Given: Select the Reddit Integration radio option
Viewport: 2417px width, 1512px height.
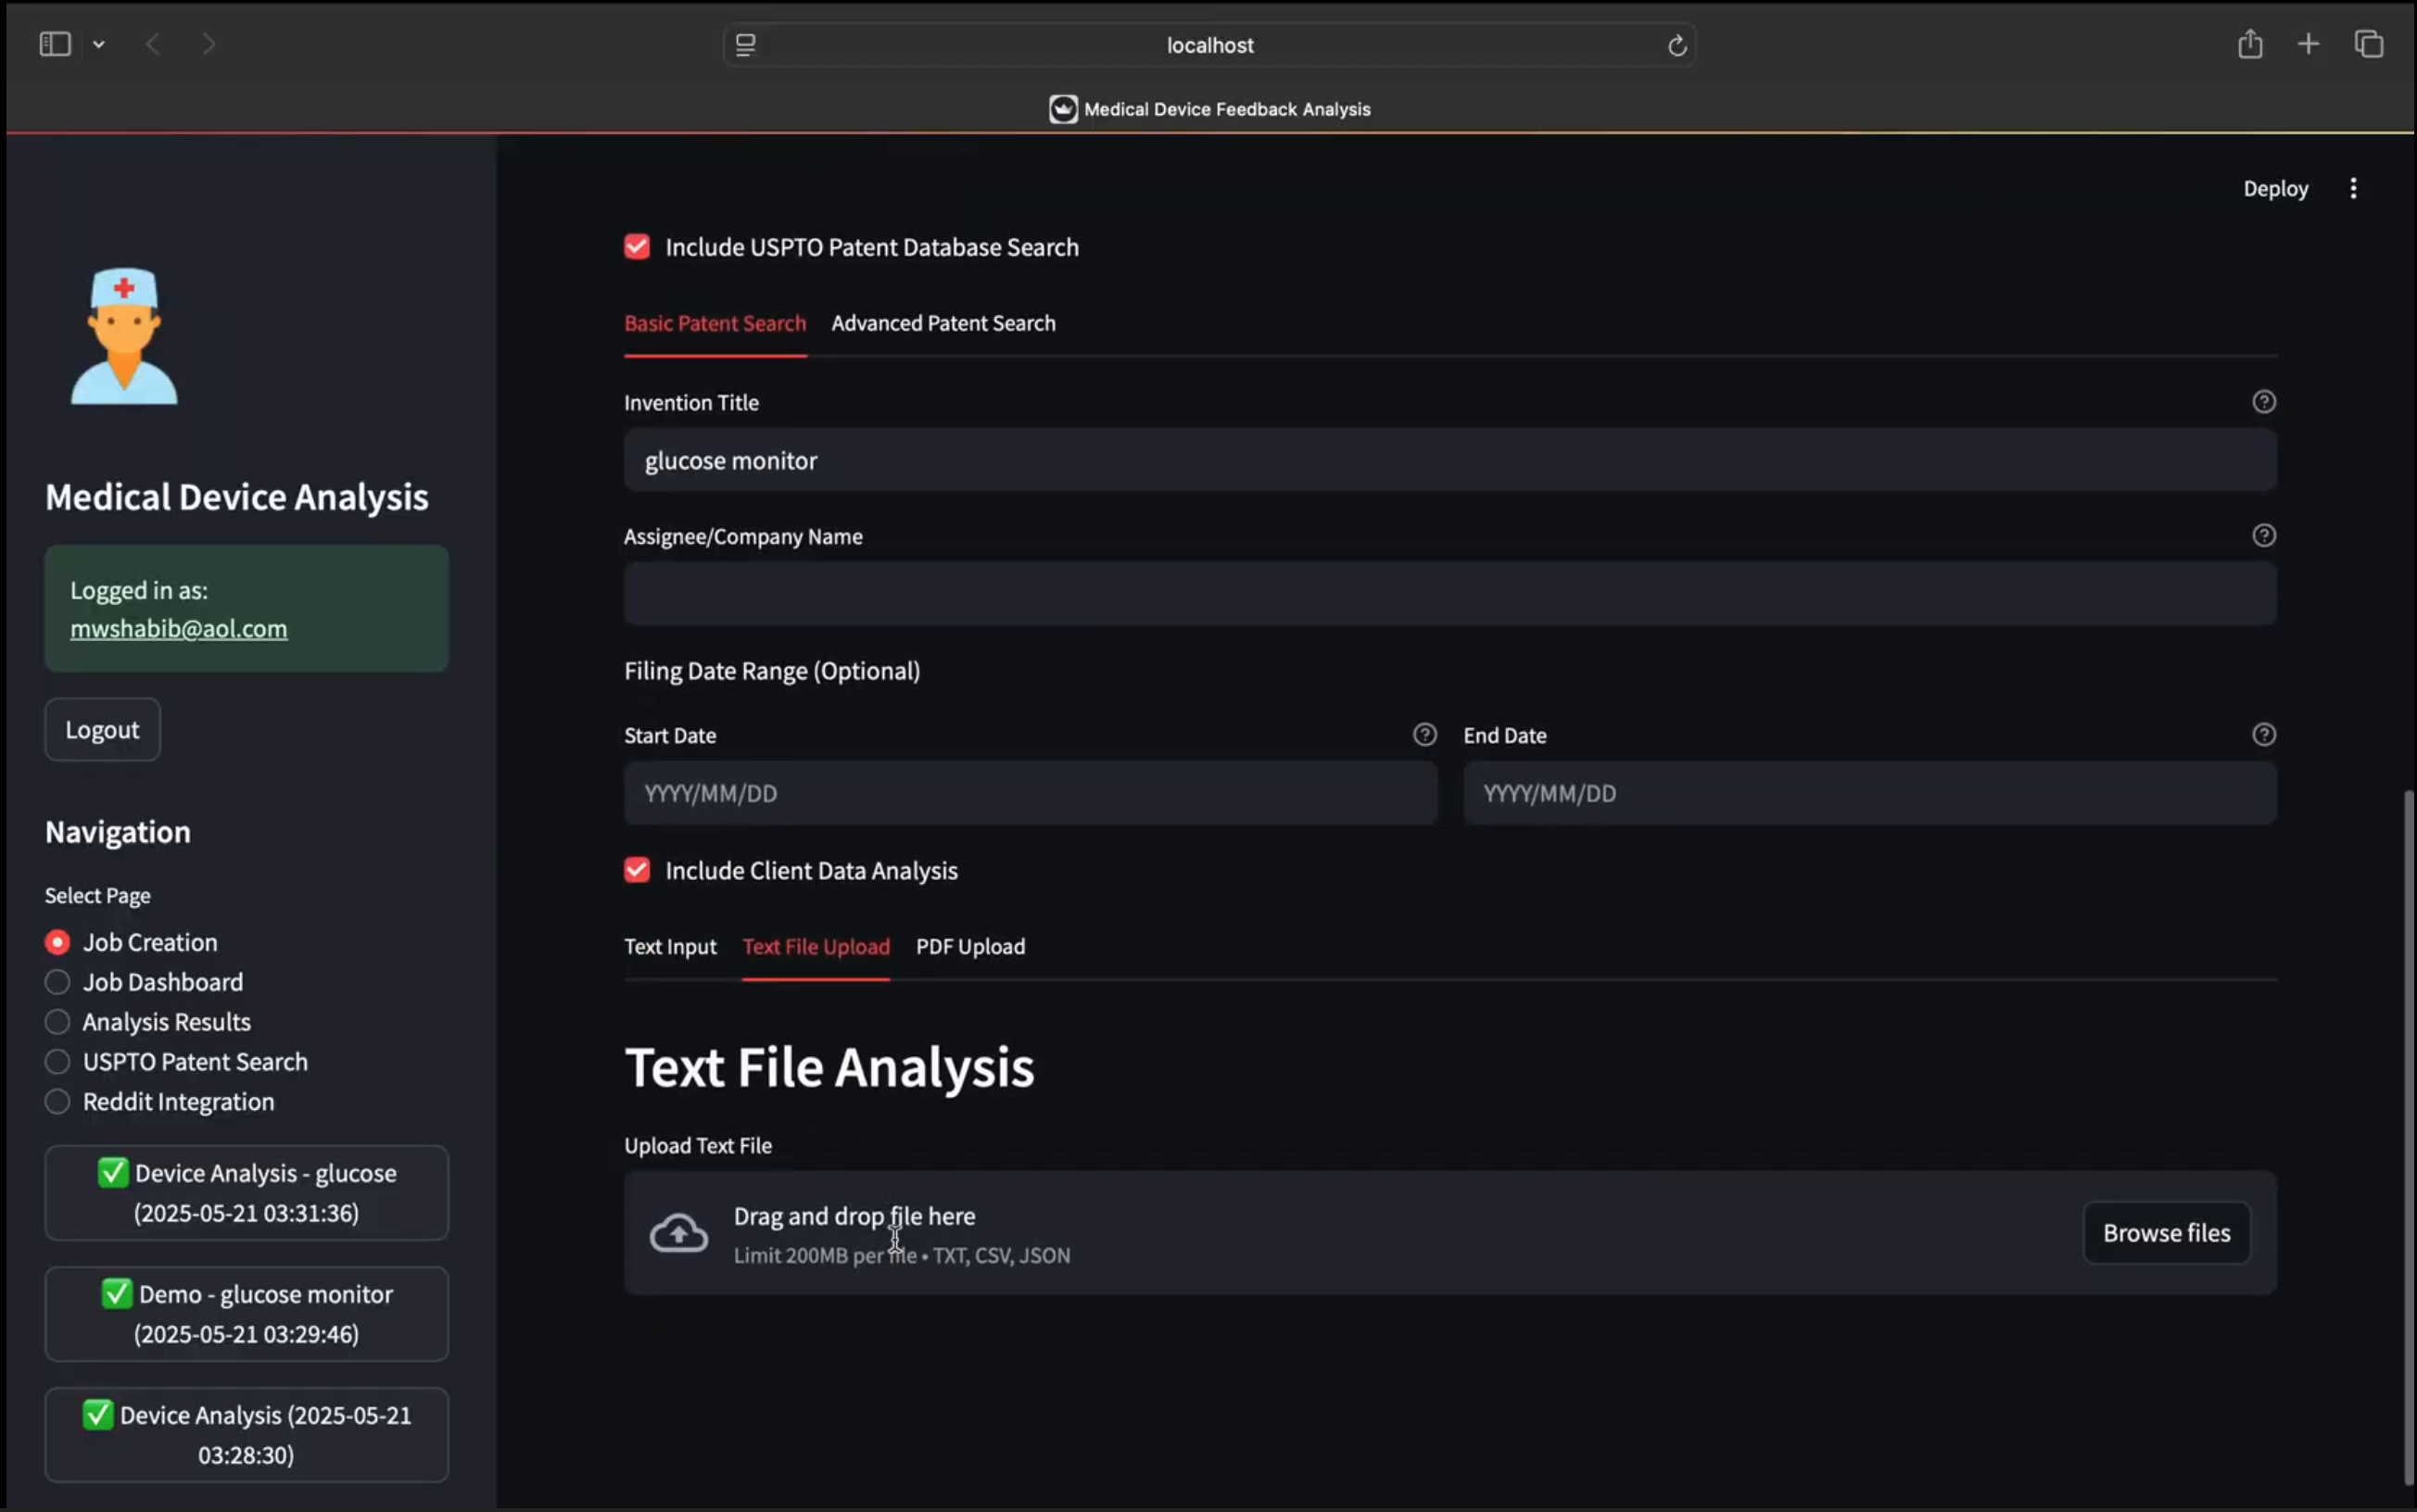Looking at the screenshot, I should coord(159,1102).
